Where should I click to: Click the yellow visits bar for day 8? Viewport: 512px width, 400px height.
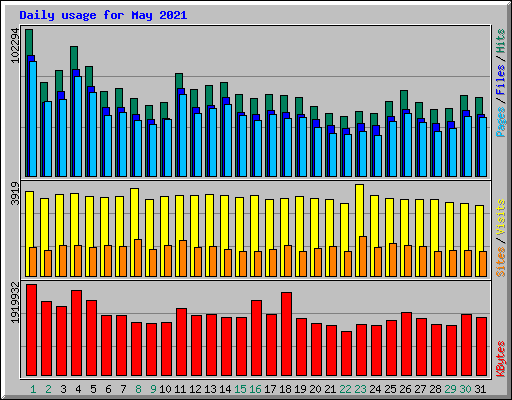click(135, 213)
